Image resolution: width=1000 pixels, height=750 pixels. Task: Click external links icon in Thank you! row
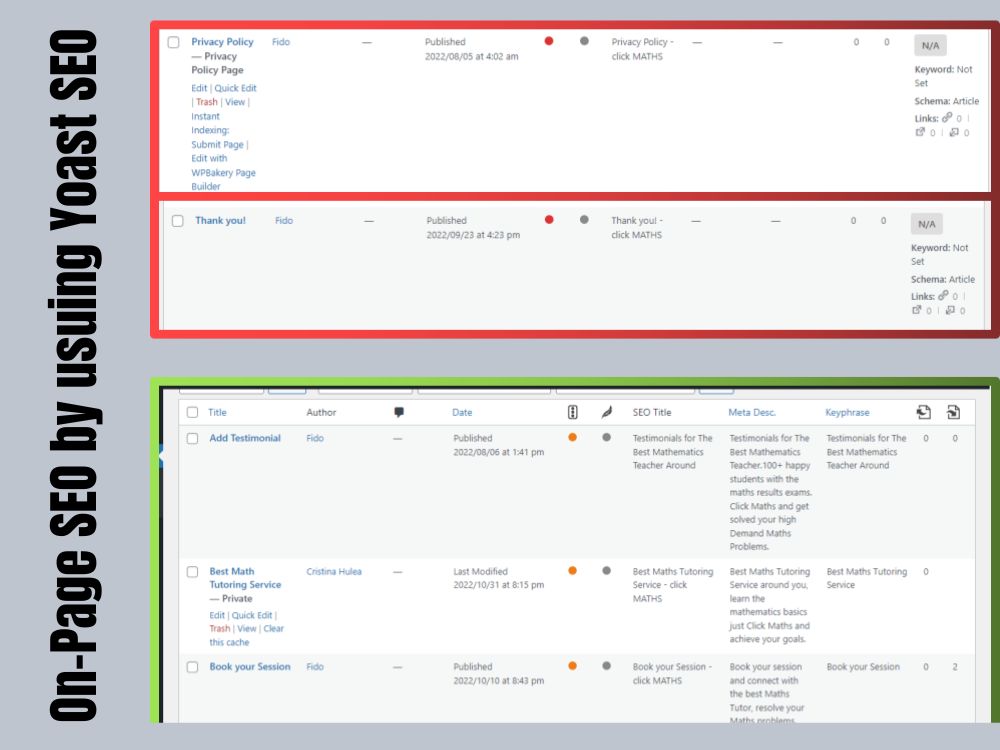click(916, 310)
